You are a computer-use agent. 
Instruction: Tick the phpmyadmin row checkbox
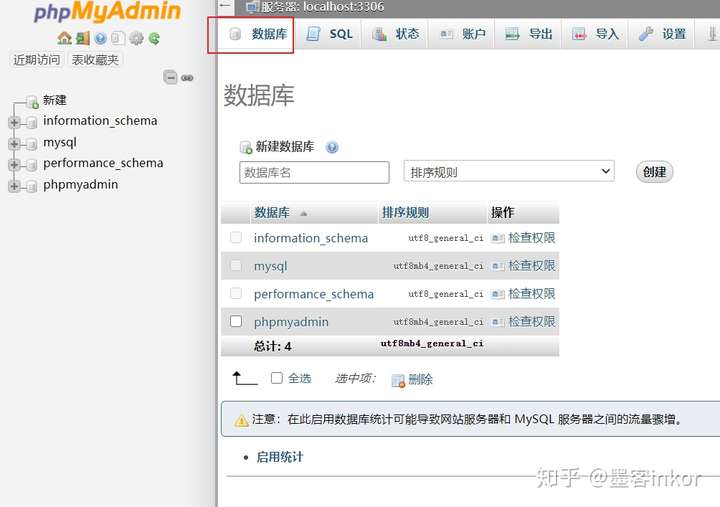click(236, 321)
